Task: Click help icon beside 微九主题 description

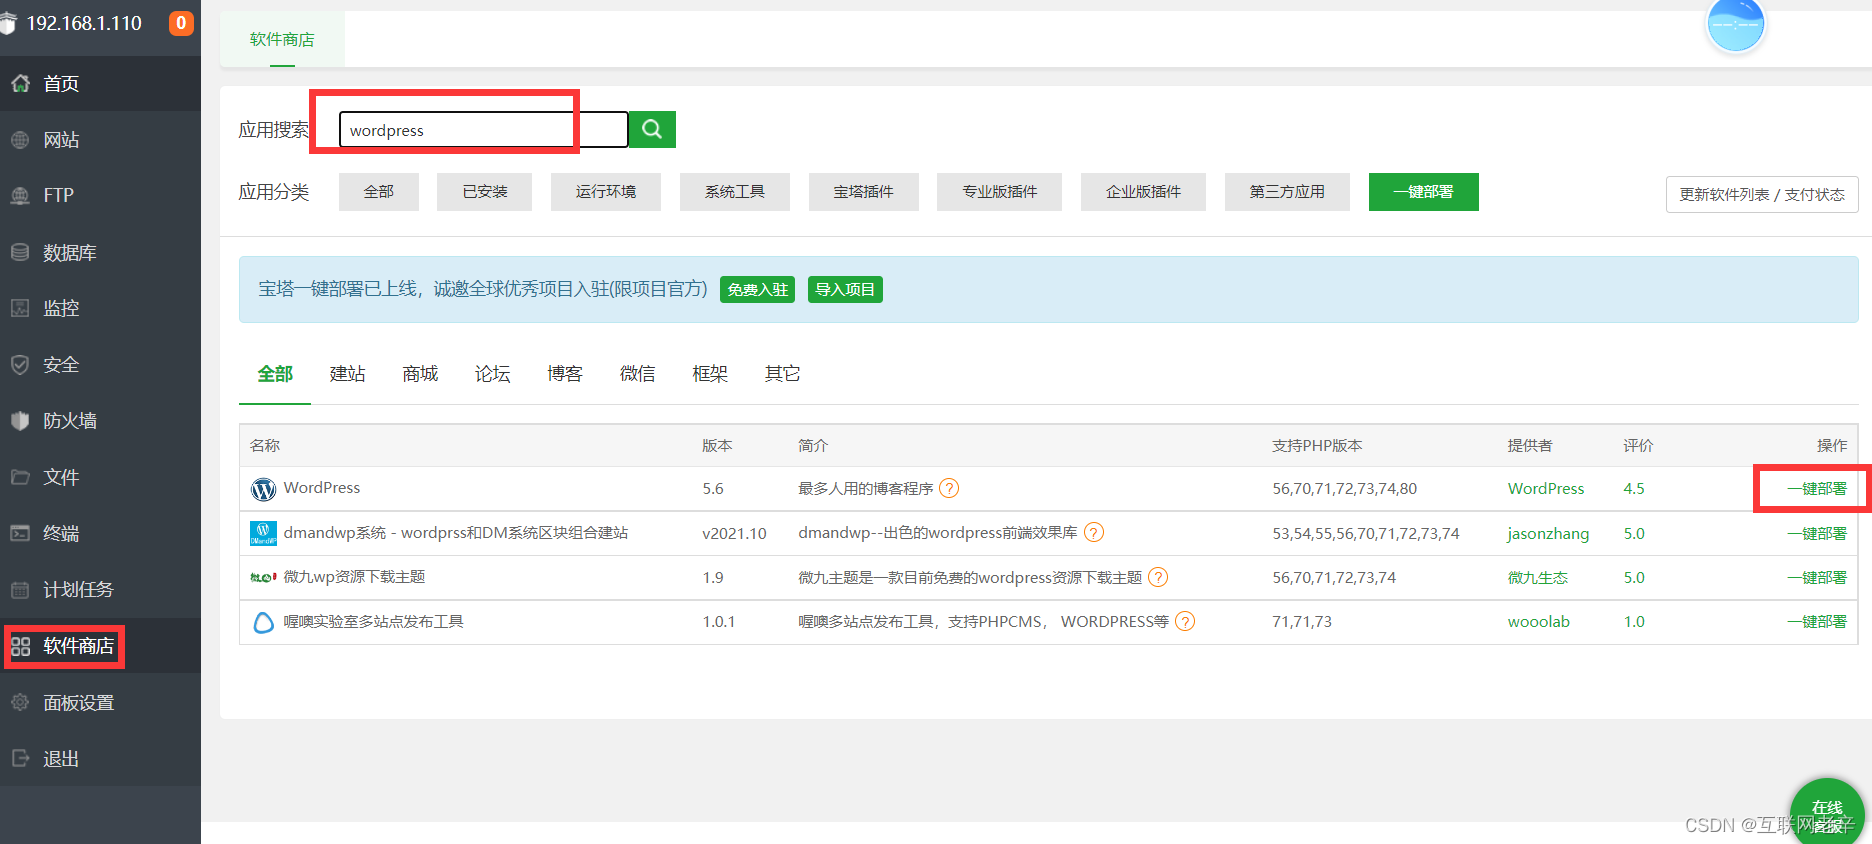Action: click(x=1158, y=577)
